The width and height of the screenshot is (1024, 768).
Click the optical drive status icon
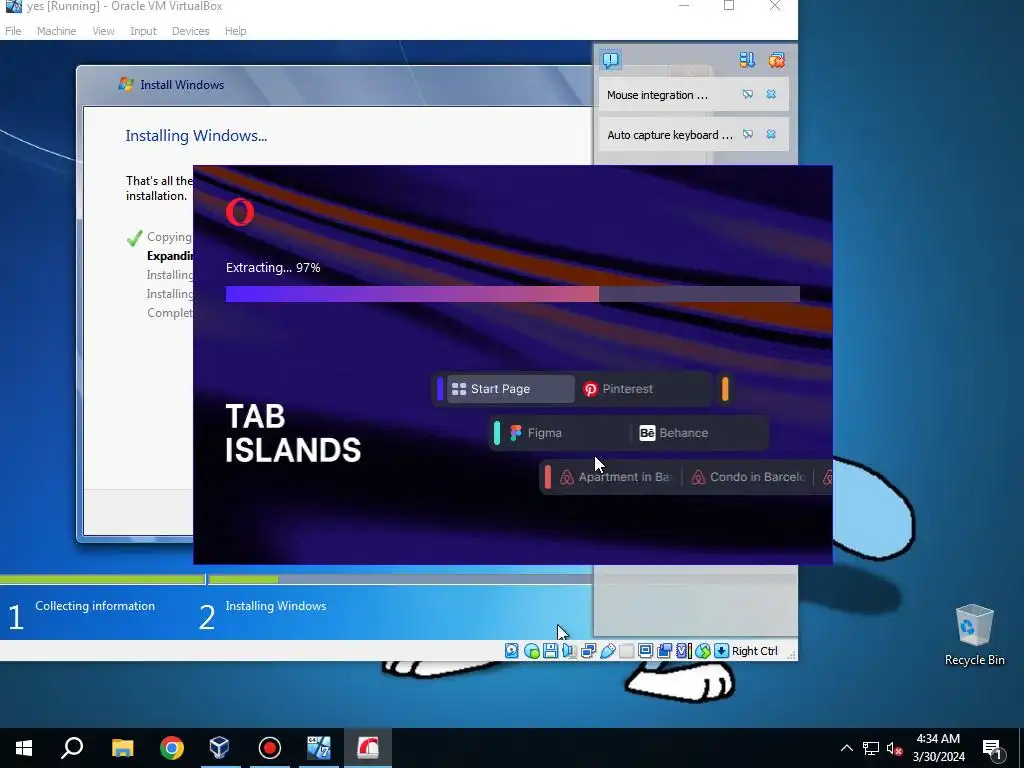tap(532, 650)
